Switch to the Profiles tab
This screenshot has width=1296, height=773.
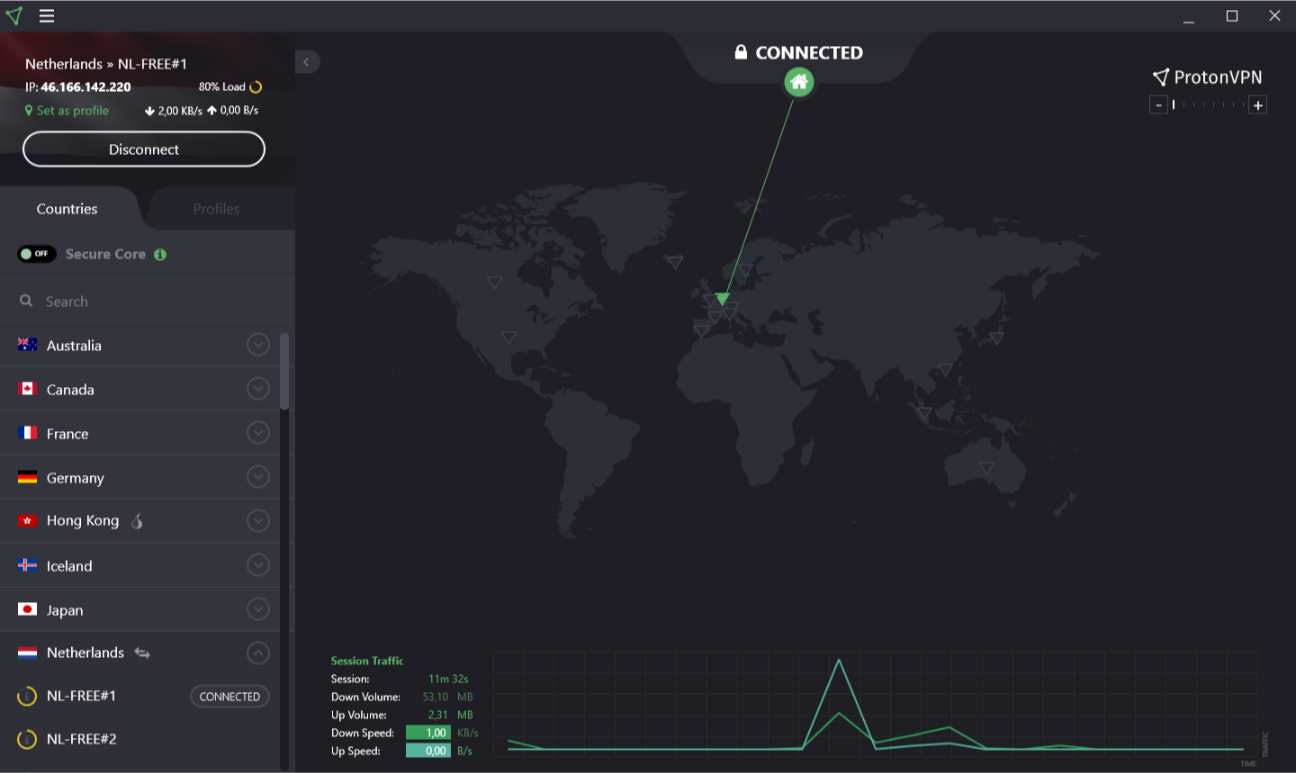[216, 209]
